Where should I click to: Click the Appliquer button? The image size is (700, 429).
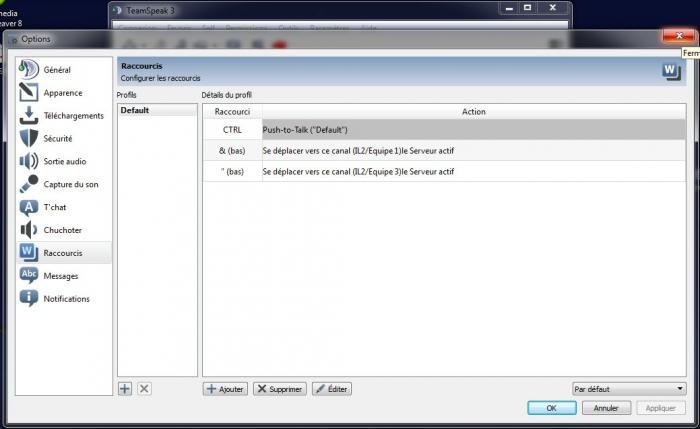(x=661, y=408)
